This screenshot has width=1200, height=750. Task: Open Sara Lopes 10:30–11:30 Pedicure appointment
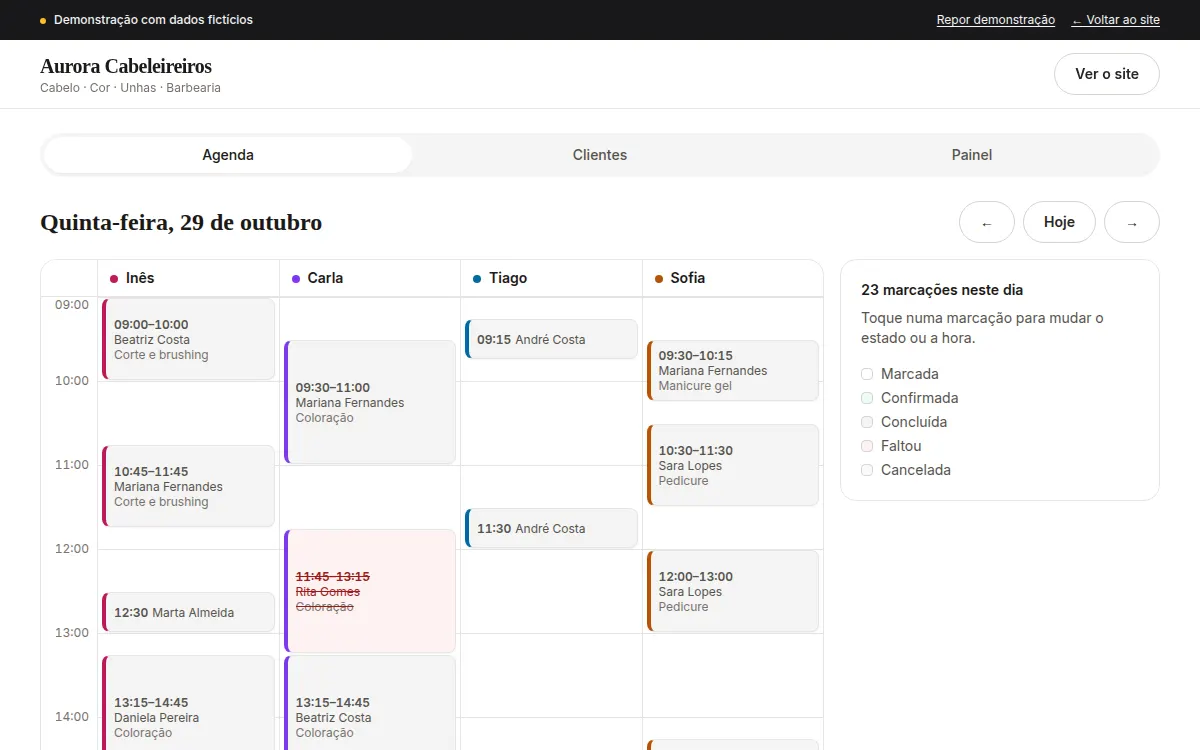click(733, 465)
